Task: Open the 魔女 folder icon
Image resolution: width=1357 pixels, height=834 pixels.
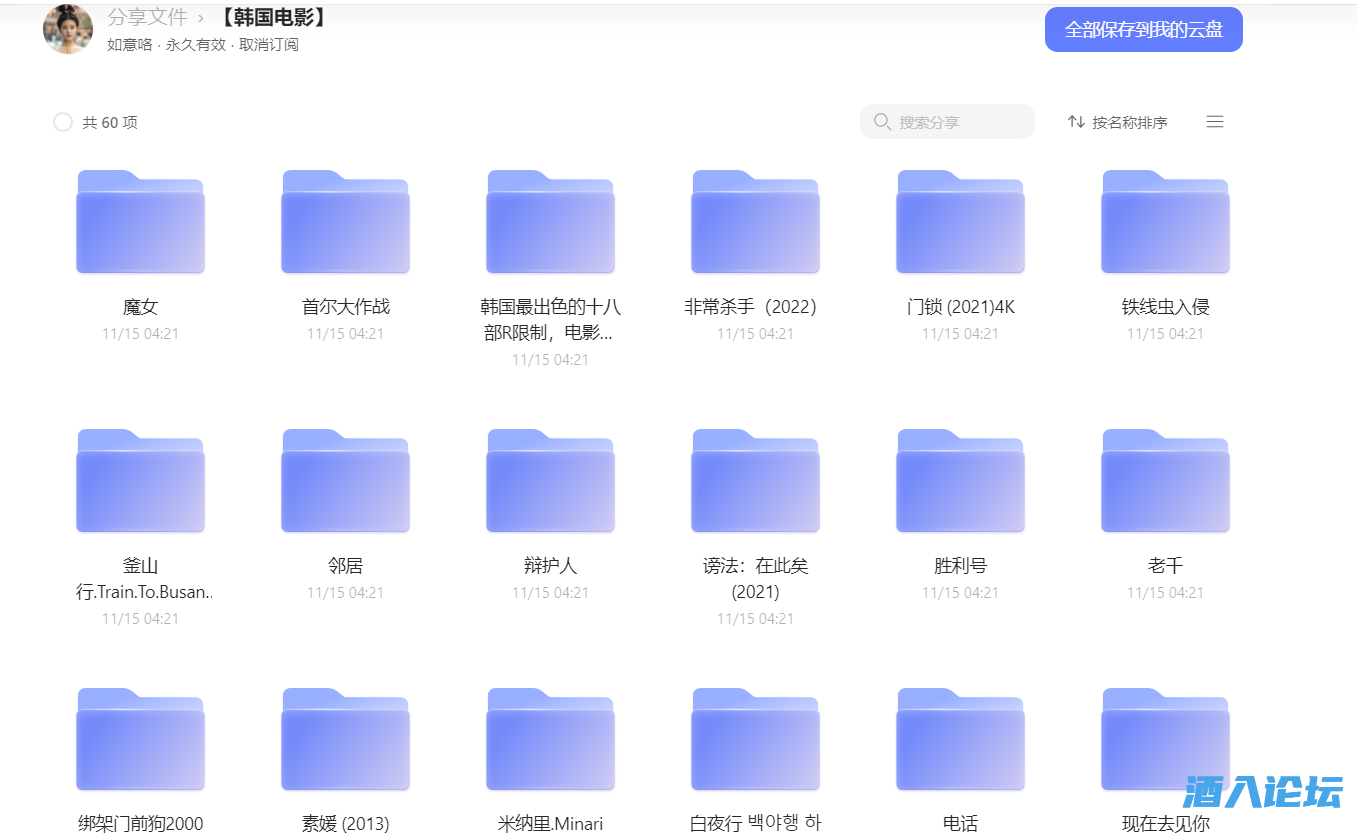Action: pos(140,221)
